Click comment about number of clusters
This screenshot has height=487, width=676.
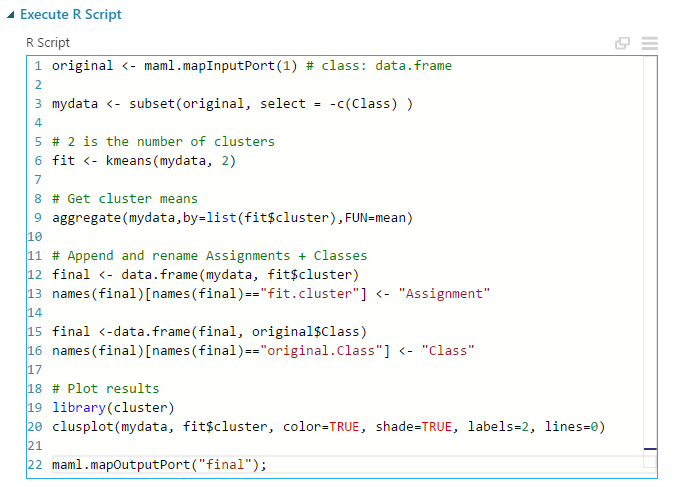pyautogui.click(x=163, y=142)
